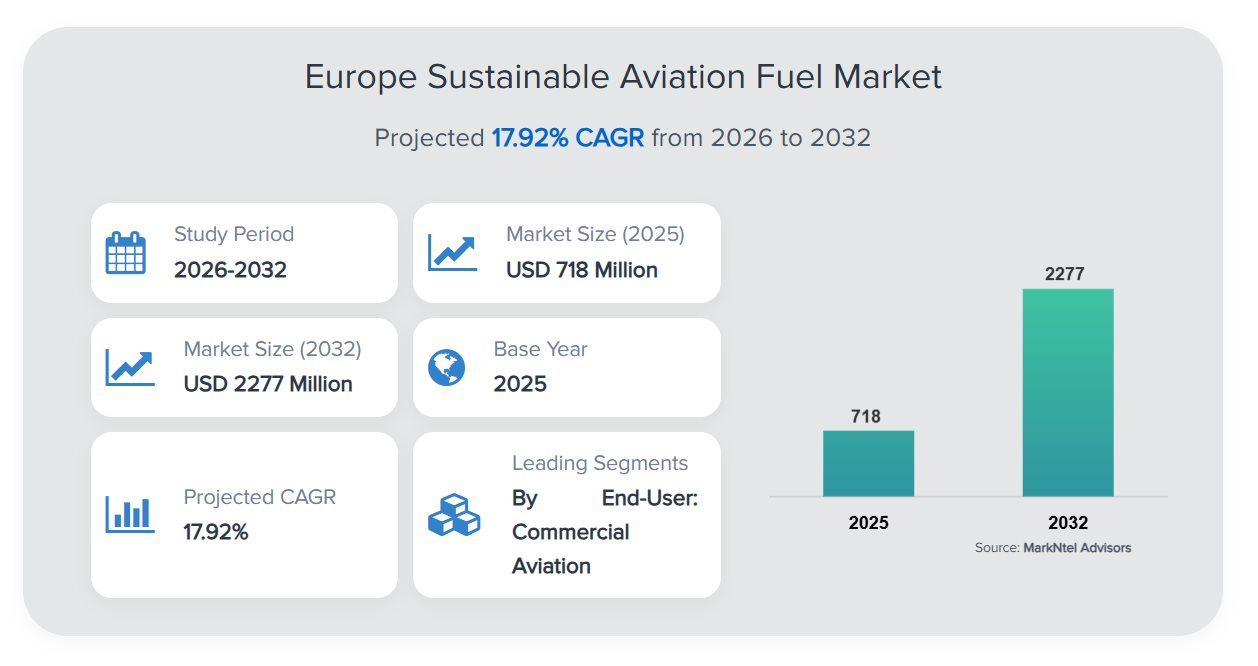Click the 2025 teal bar in chart

tap(868, 463)
